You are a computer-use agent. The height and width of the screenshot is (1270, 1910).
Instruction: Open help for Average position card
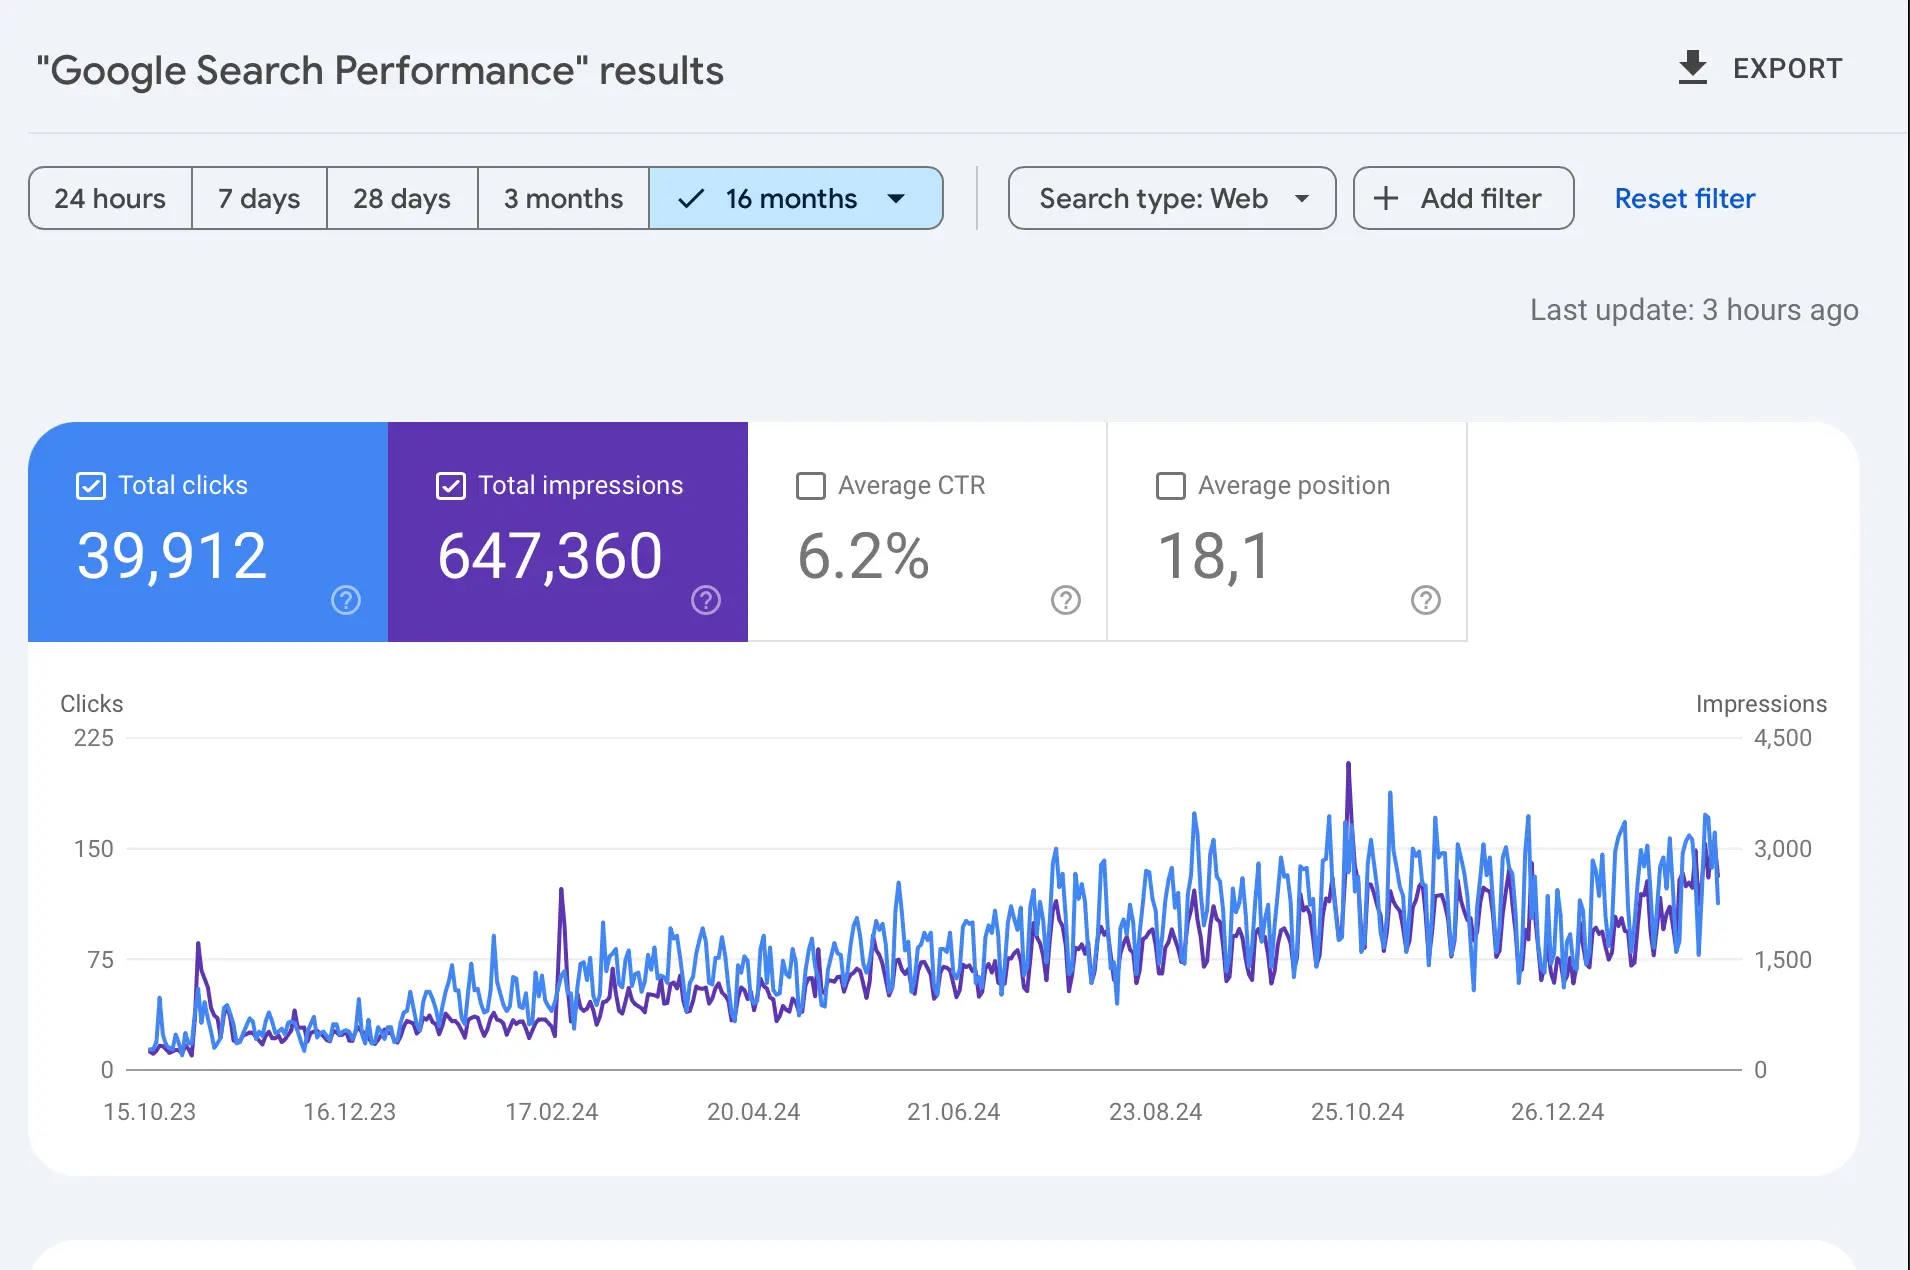click(x=1426, y=600)
